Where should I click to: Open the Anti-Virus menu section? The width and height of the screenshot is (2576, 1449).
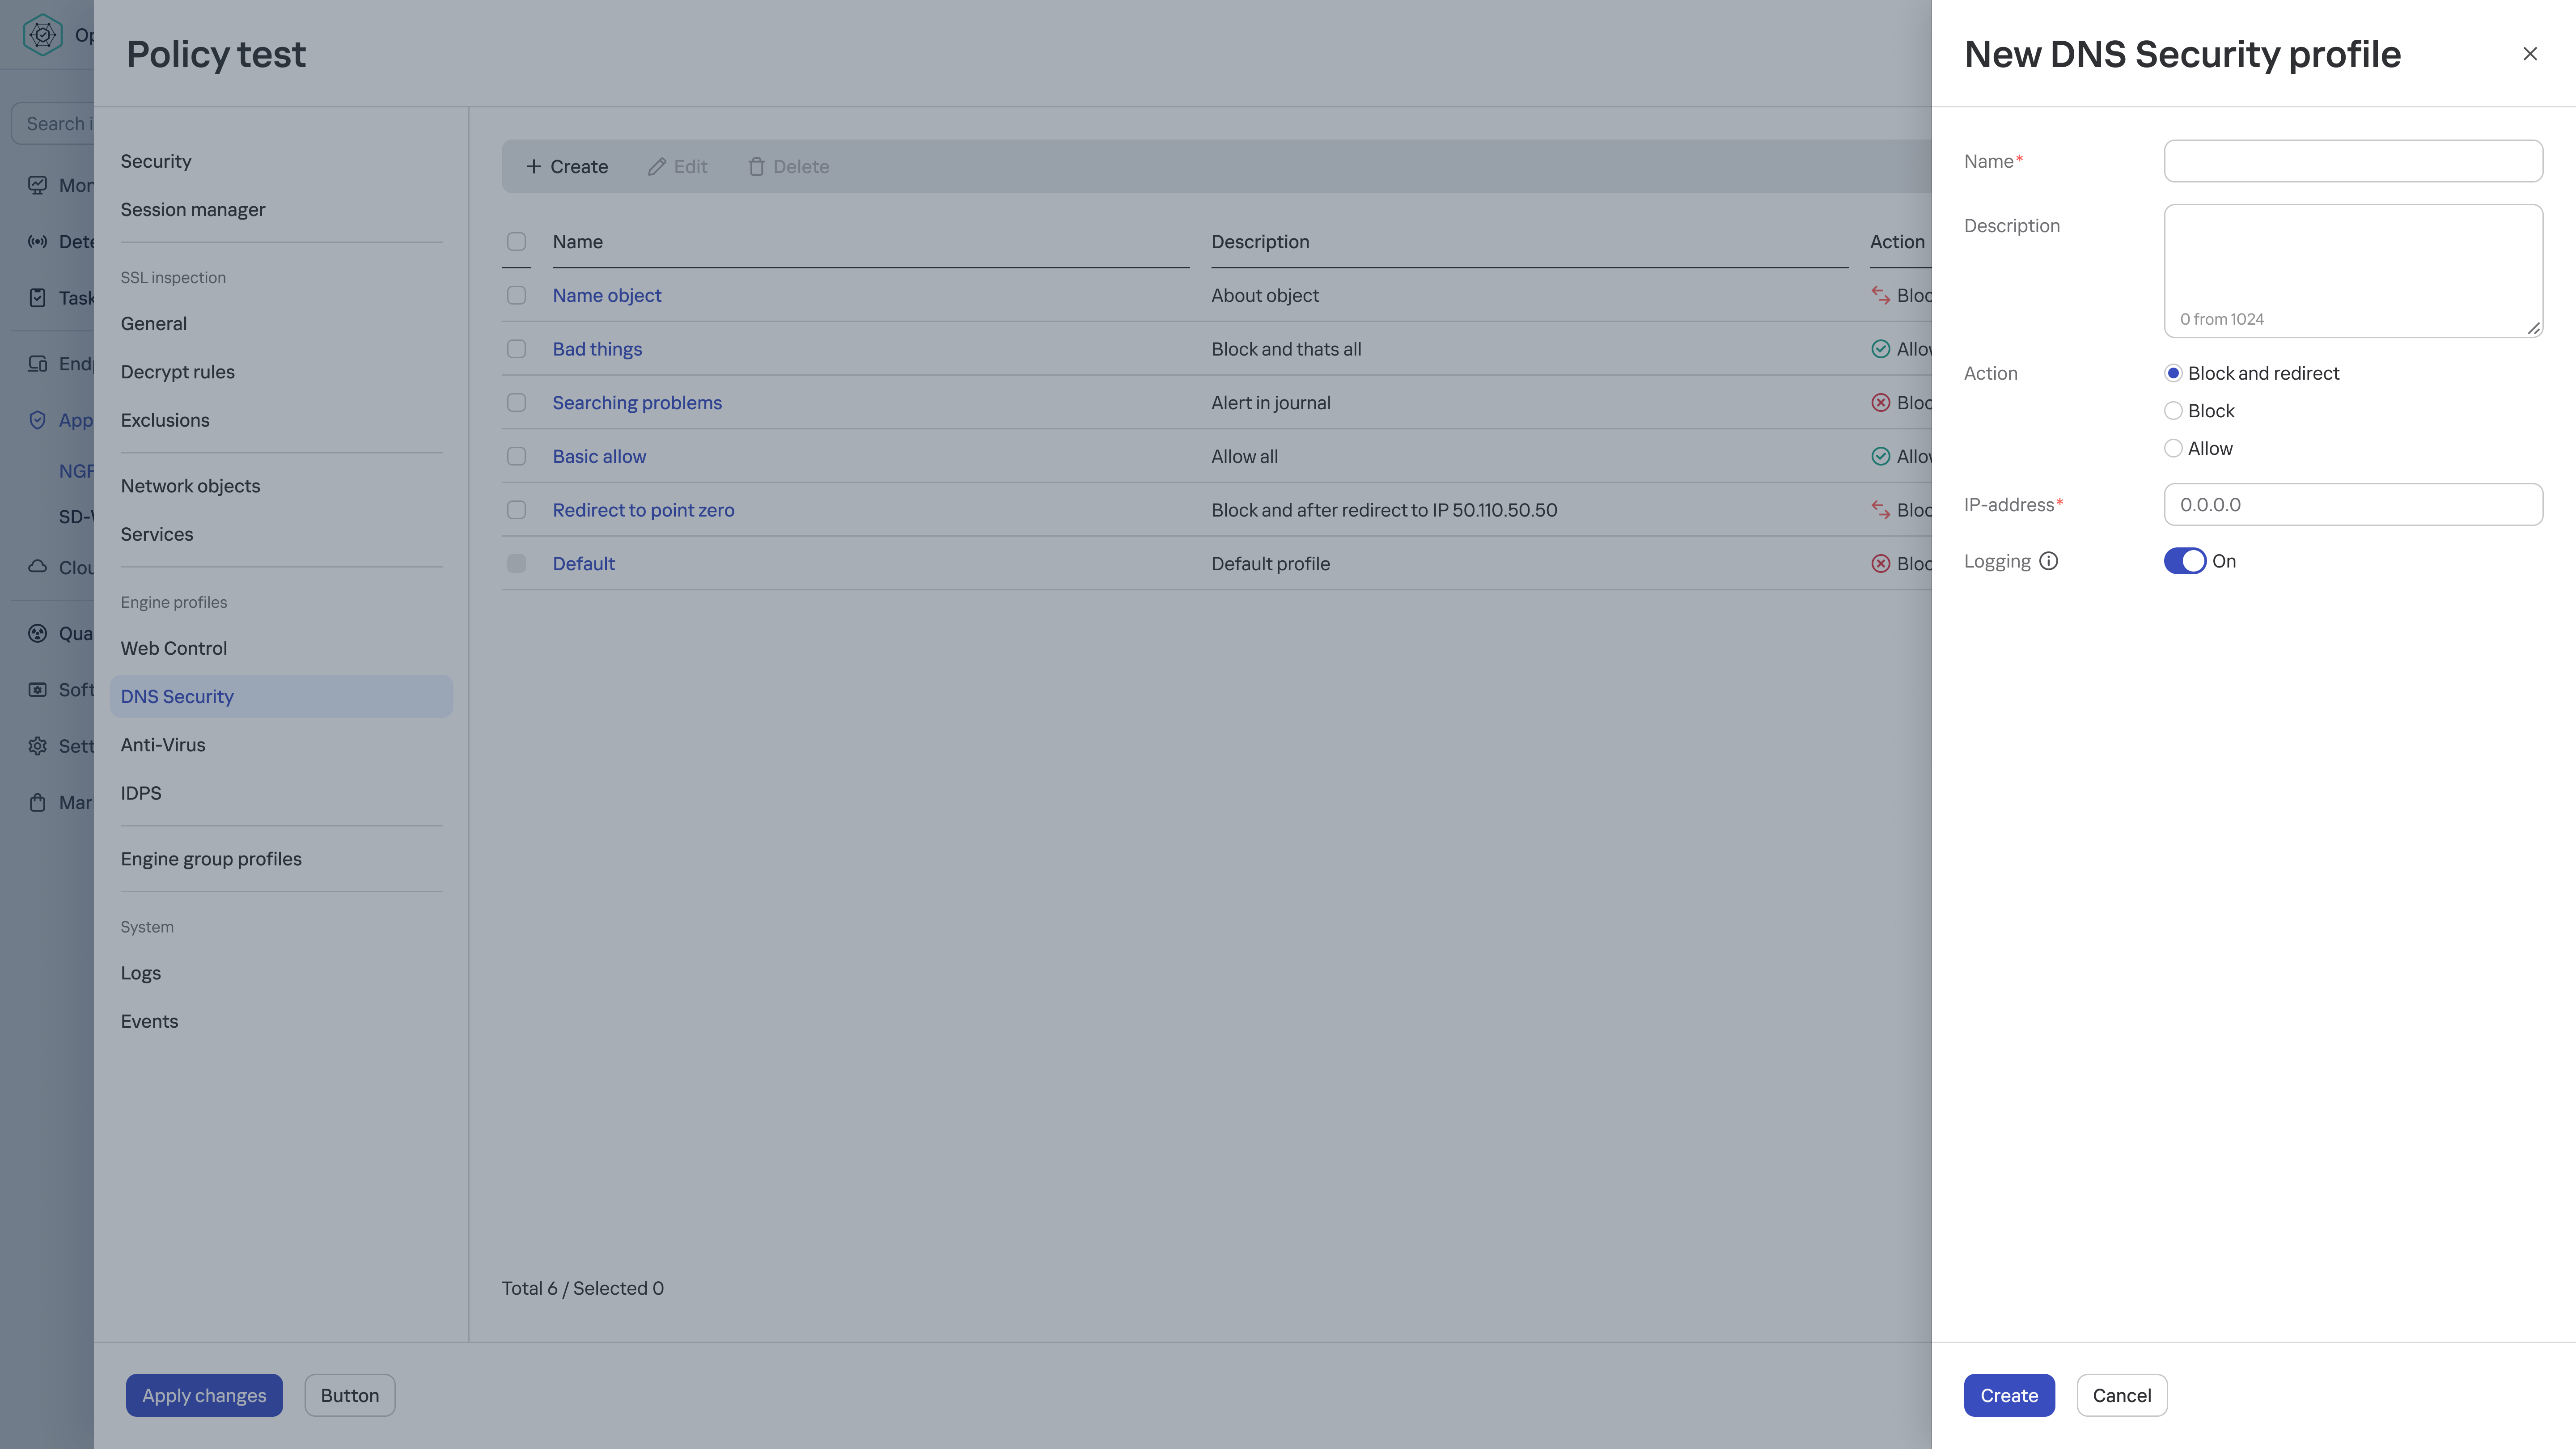coord(163,745)
